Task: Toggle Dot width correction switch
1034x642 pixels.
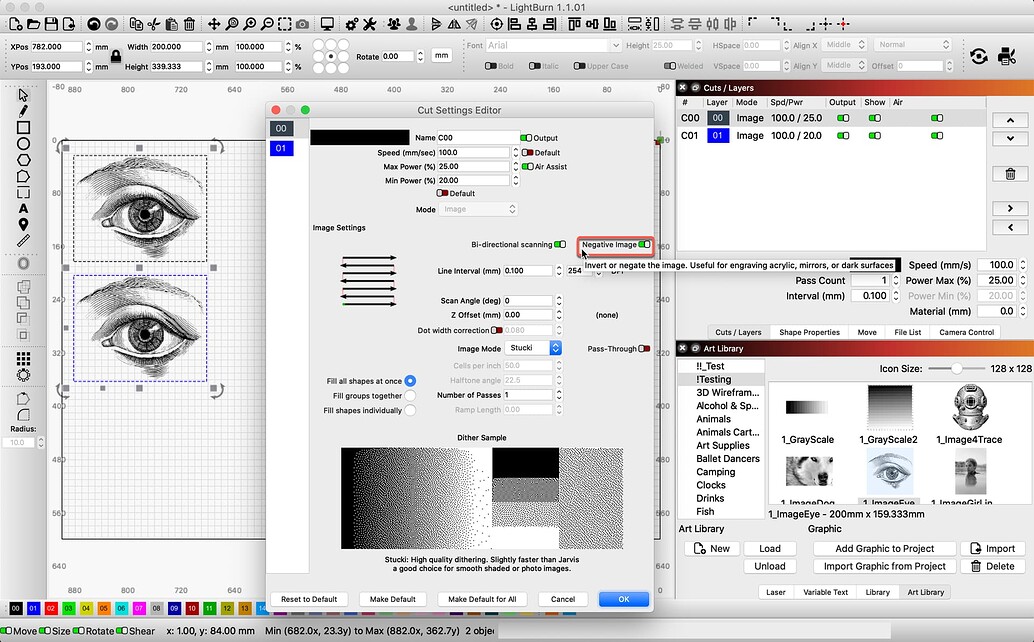Action: pos(497,330)
